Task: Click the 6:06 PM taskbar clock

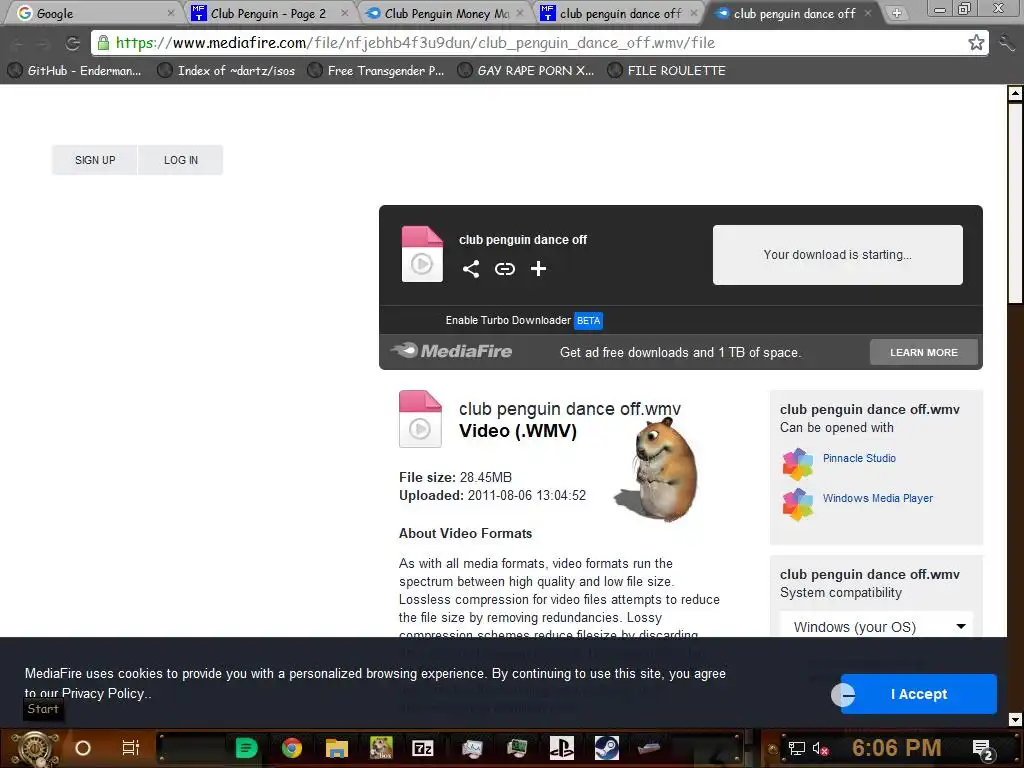Action: (896, 748)
